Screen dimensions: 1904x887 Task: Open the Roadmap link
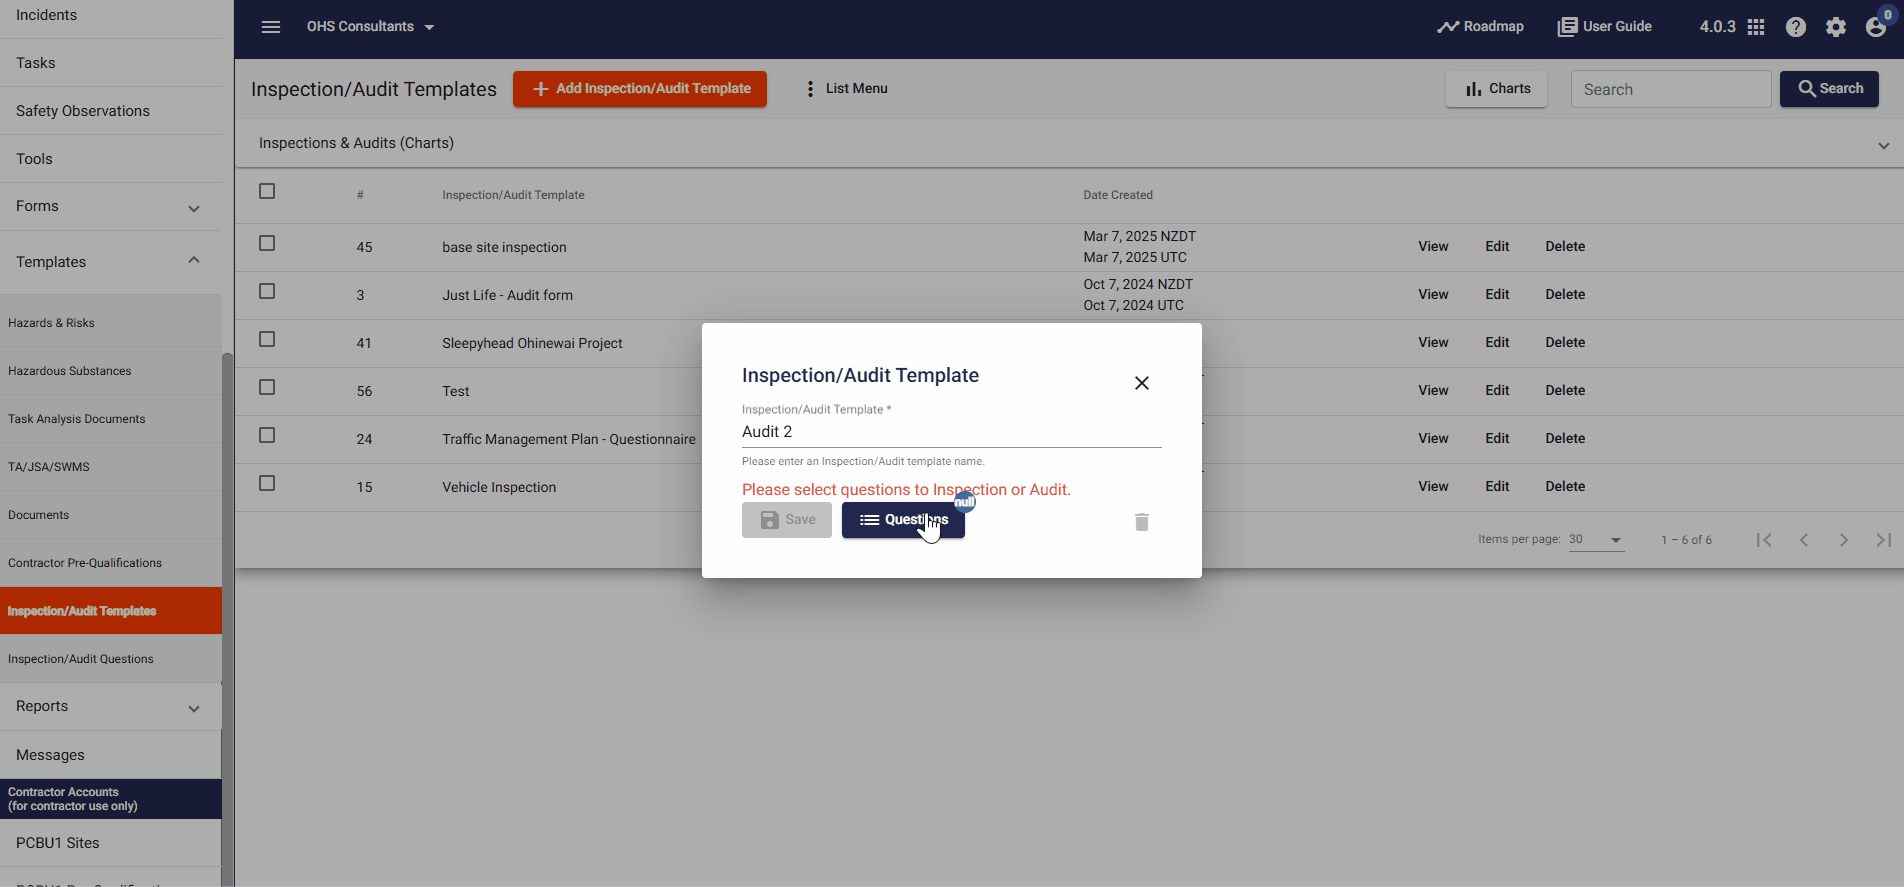(1480, 27)
